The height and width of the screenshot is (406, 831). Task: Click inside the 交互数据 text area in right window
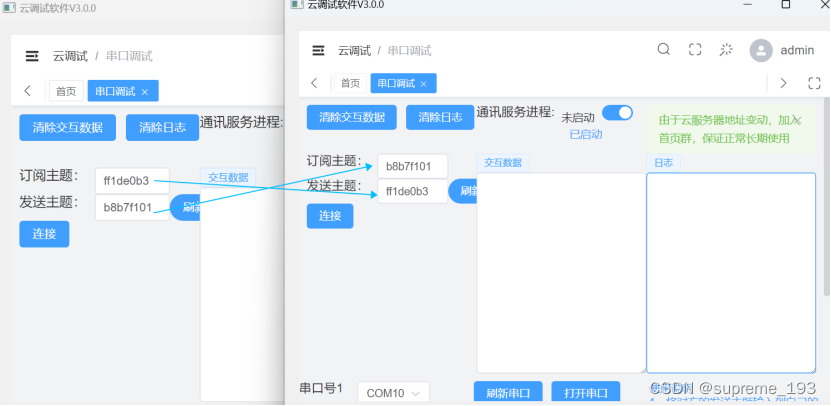(561, 273)
